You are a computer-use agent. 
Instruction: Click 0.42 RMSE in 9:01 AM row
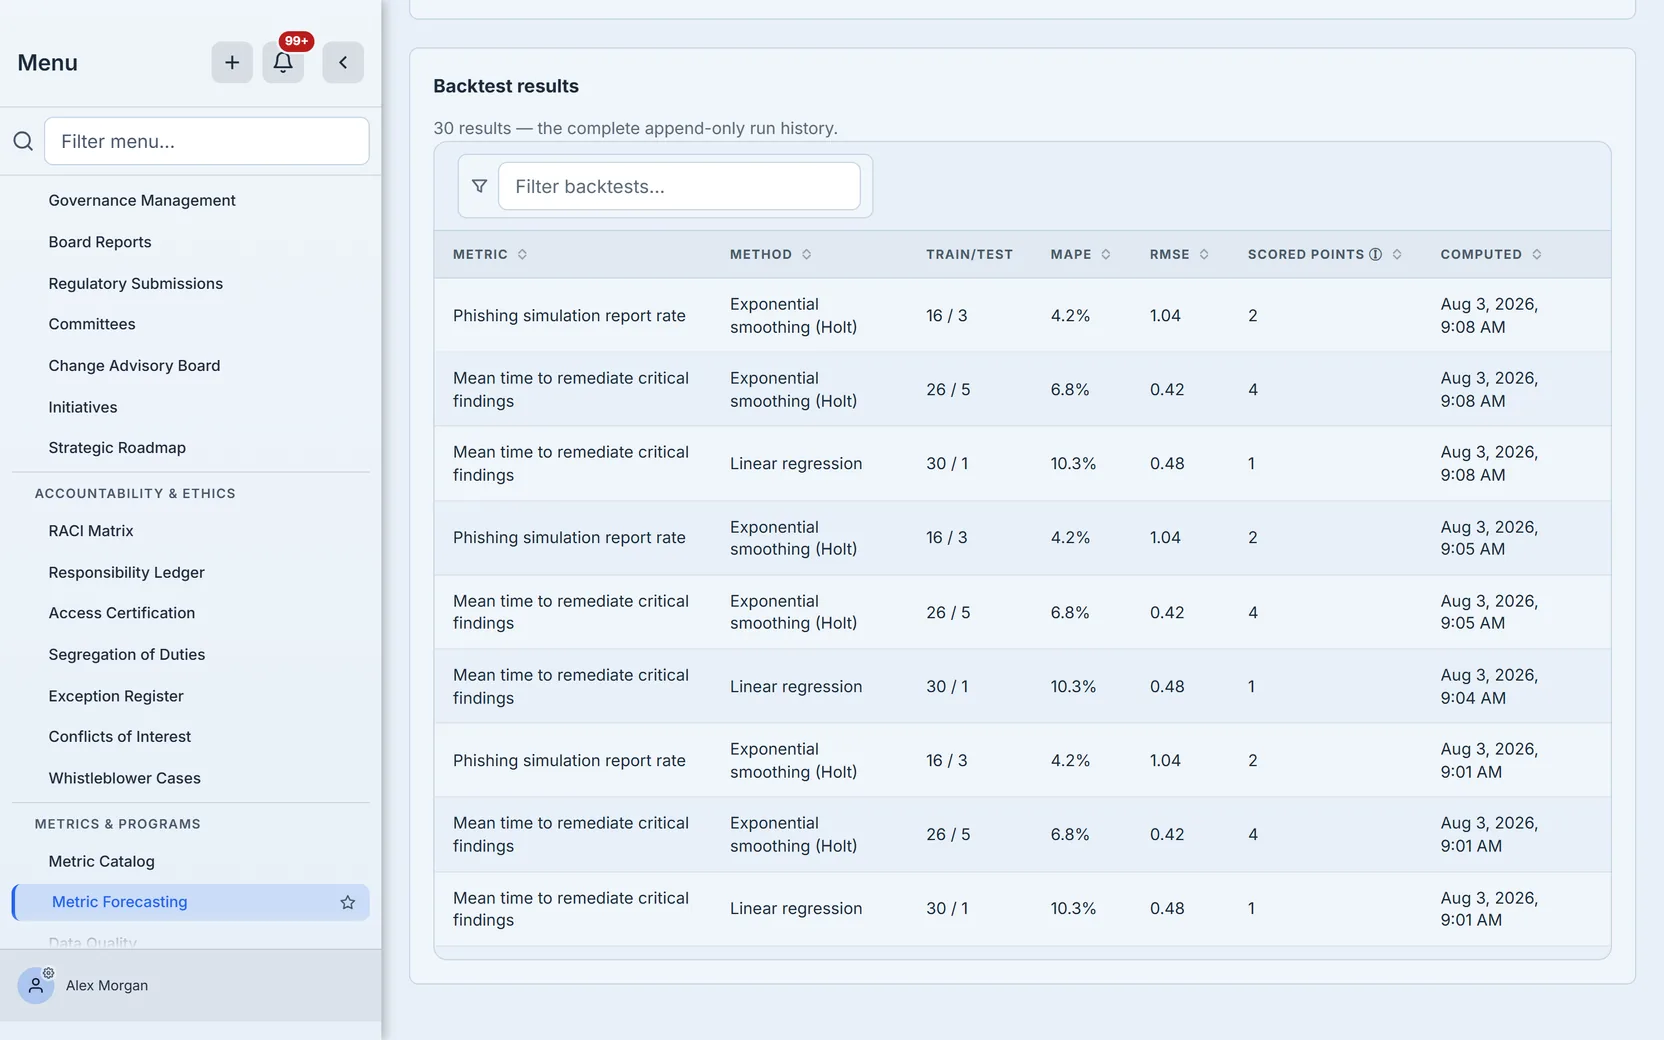[1167, 834]
